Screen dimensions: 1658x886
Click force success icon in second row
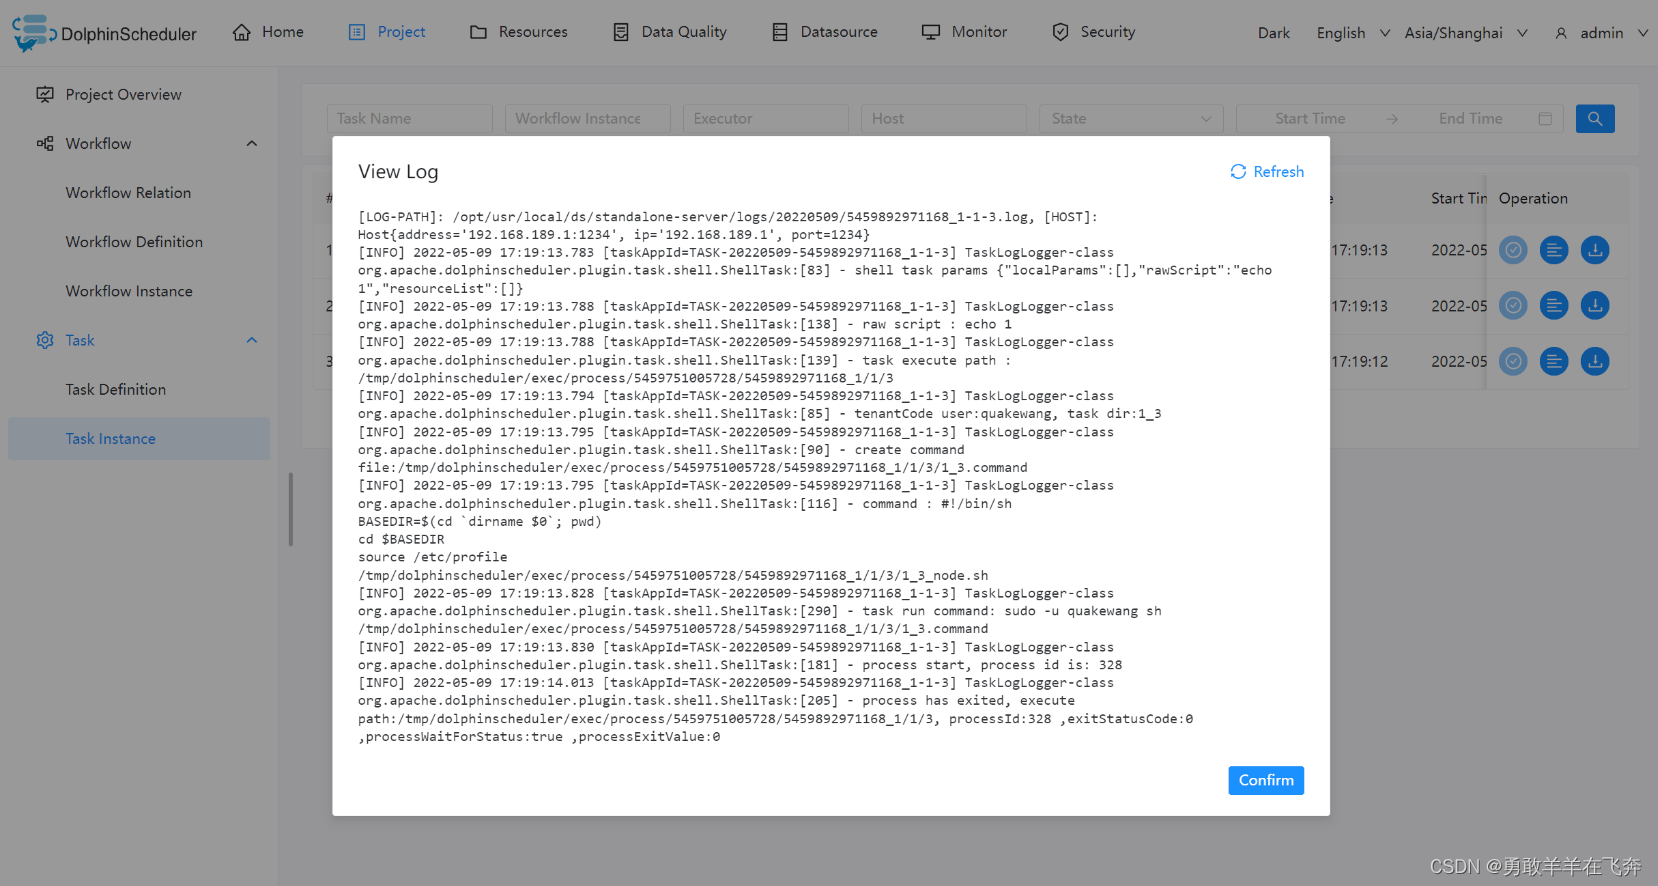click(x=1513, y=305)
